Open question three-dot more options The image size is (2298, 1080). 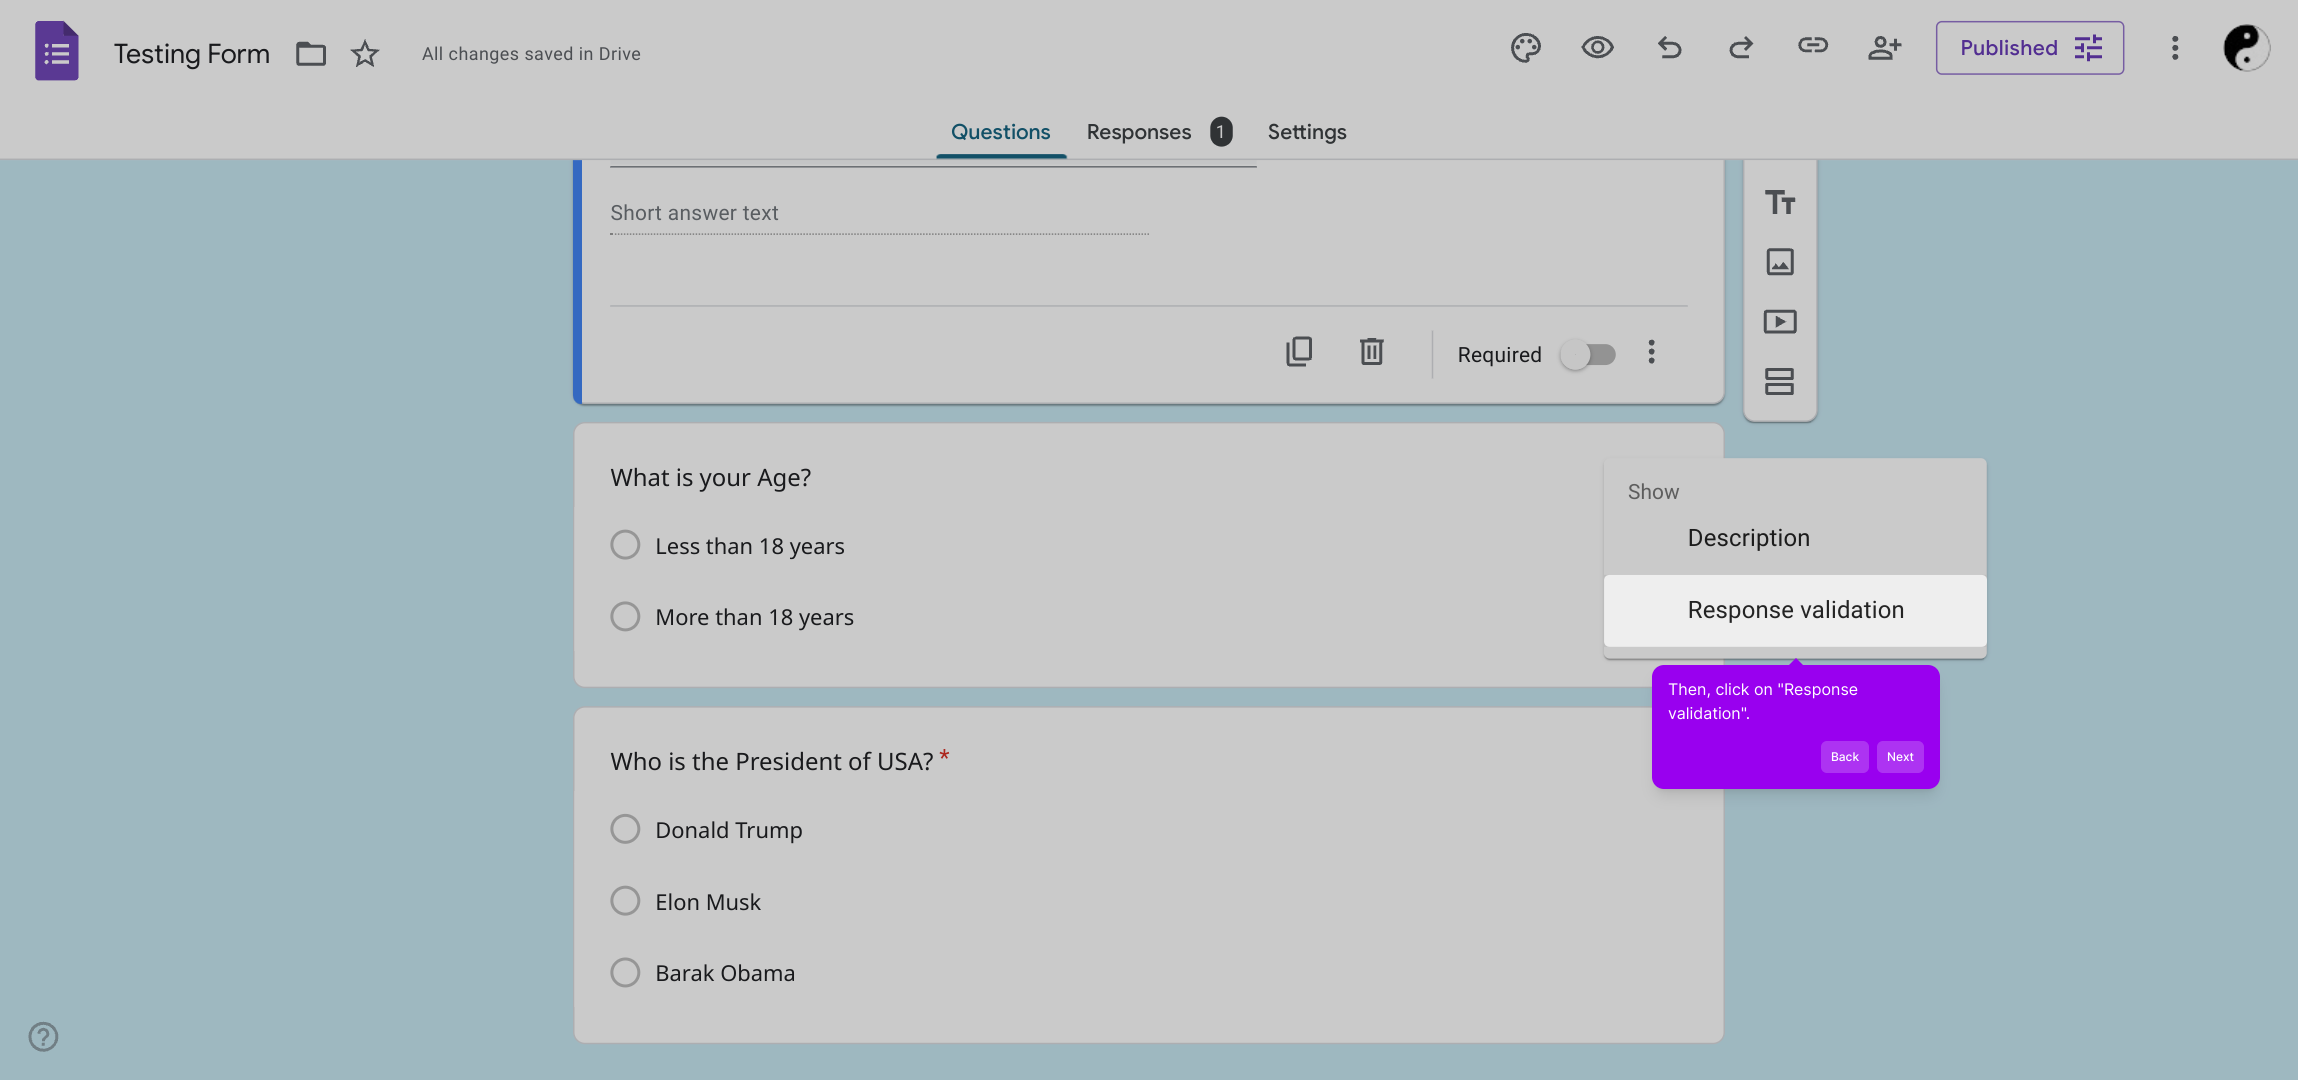click(x=1651, y=352)
